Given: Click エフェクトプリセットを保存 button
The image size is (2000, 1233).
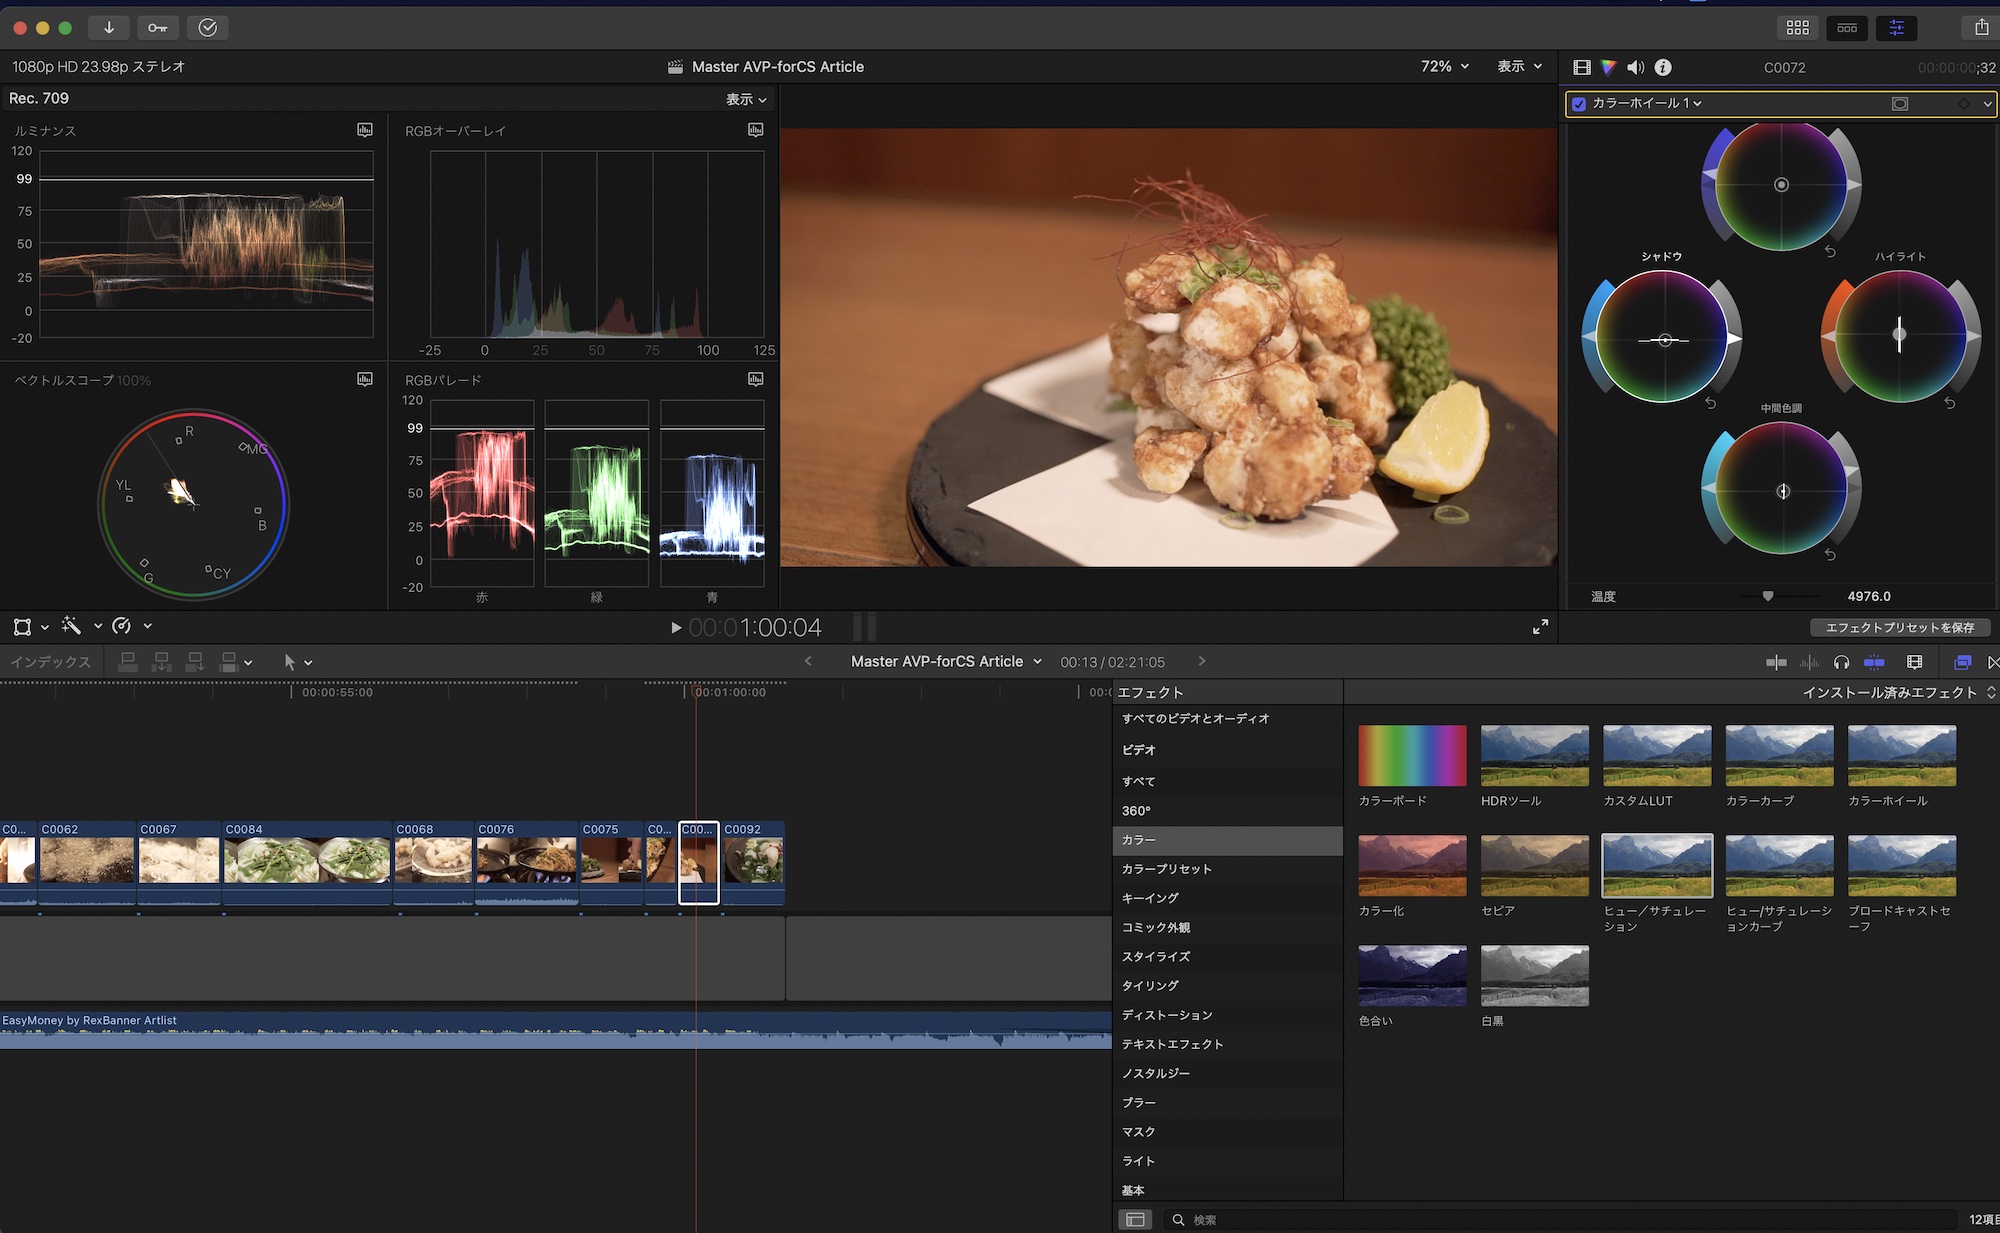Looking at the screenshot, I should [x=1899, y=627].
